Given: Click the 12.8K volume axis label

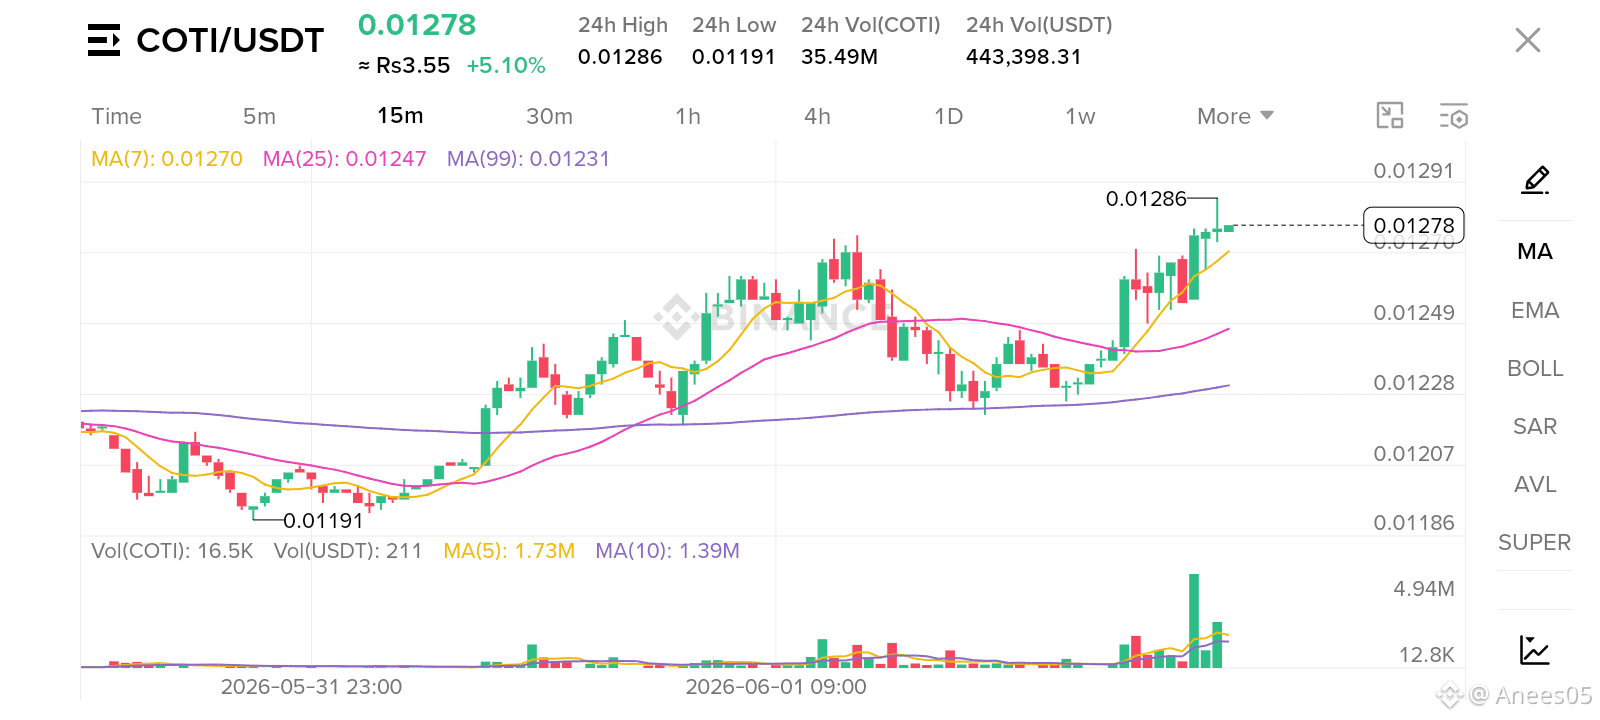Looking at the screenshot, I should click(1426, 655).
